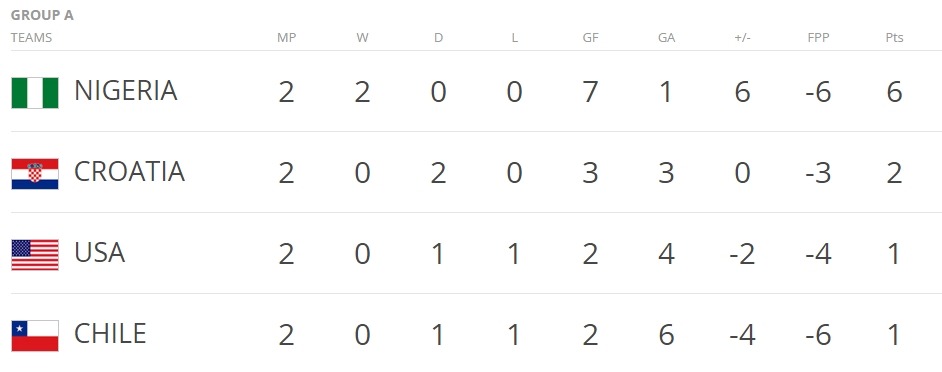Image resolution: width=942 pixels, height=372 pixels.
Task: Click the Croatia flag icon
Action: (x=35, y=174)
